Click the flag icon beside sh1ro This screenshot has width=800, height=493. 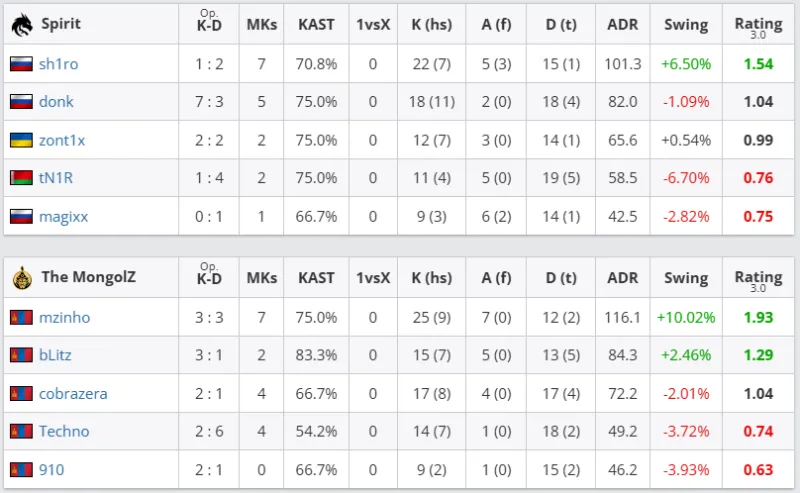coord(21,64)
